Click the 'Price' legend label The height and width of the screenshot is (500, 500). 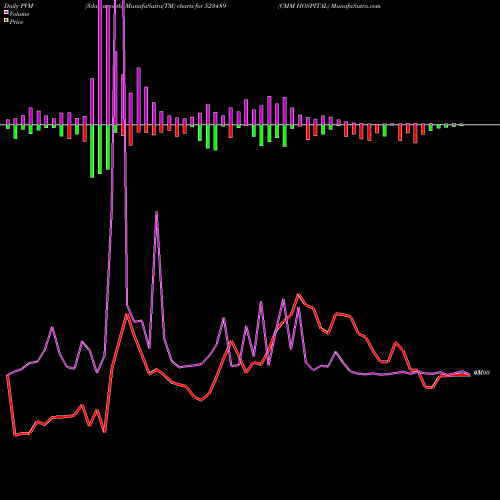coord(16,22)
